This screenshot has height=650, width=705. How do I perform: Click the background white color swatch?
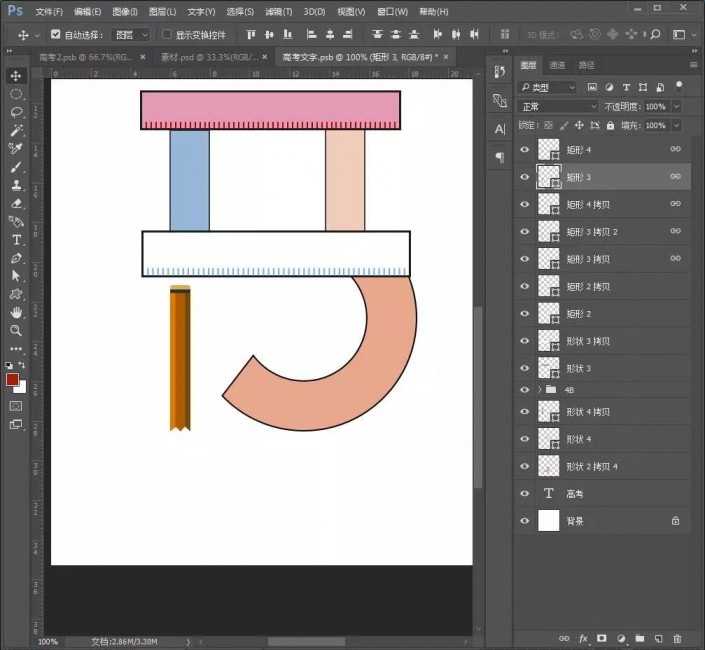click(21, 388)
